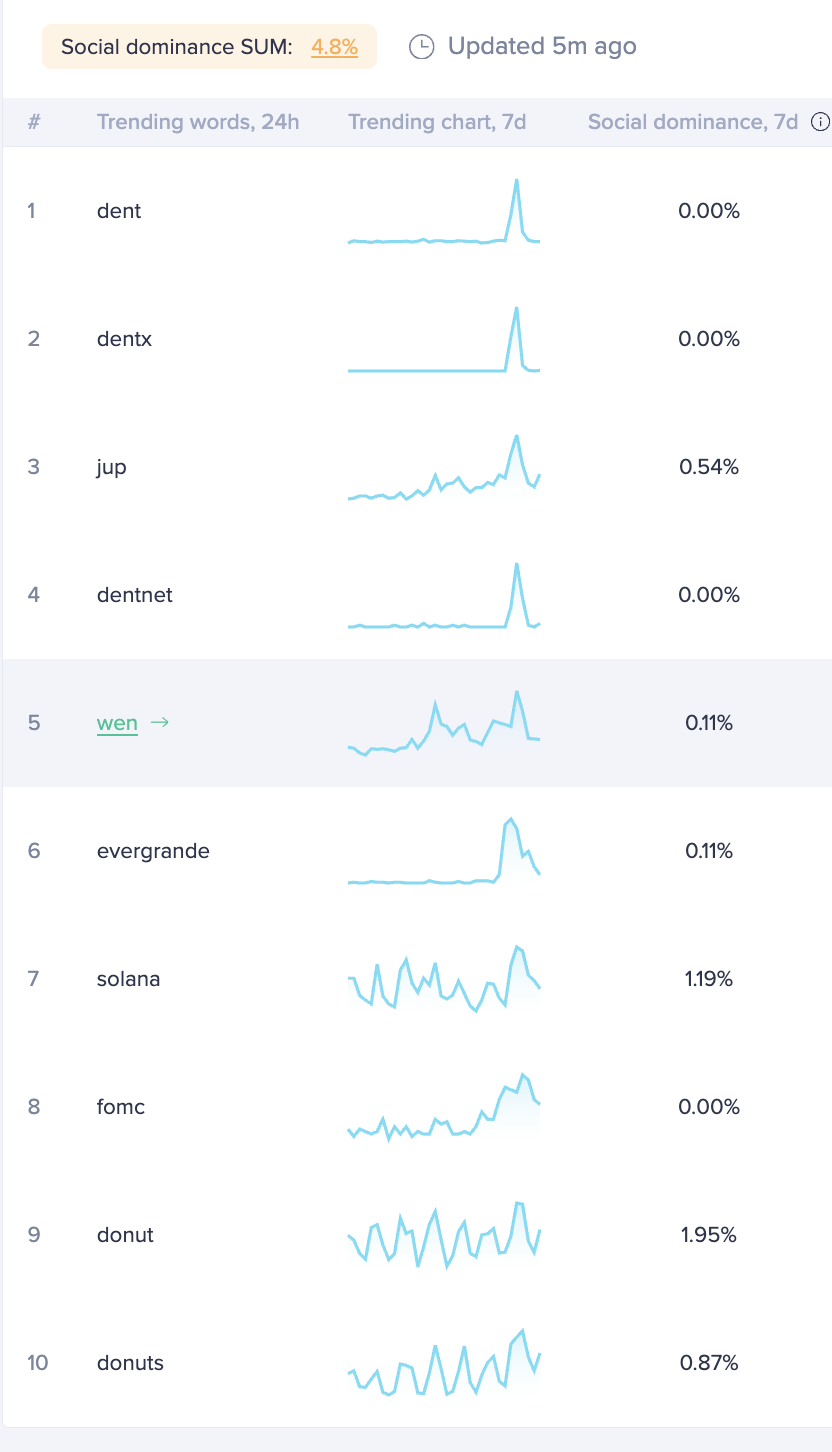This screenshot has height=1452, width=832.
Task: Click the sparkline chart for fomc
Action: coord(444,1107)
